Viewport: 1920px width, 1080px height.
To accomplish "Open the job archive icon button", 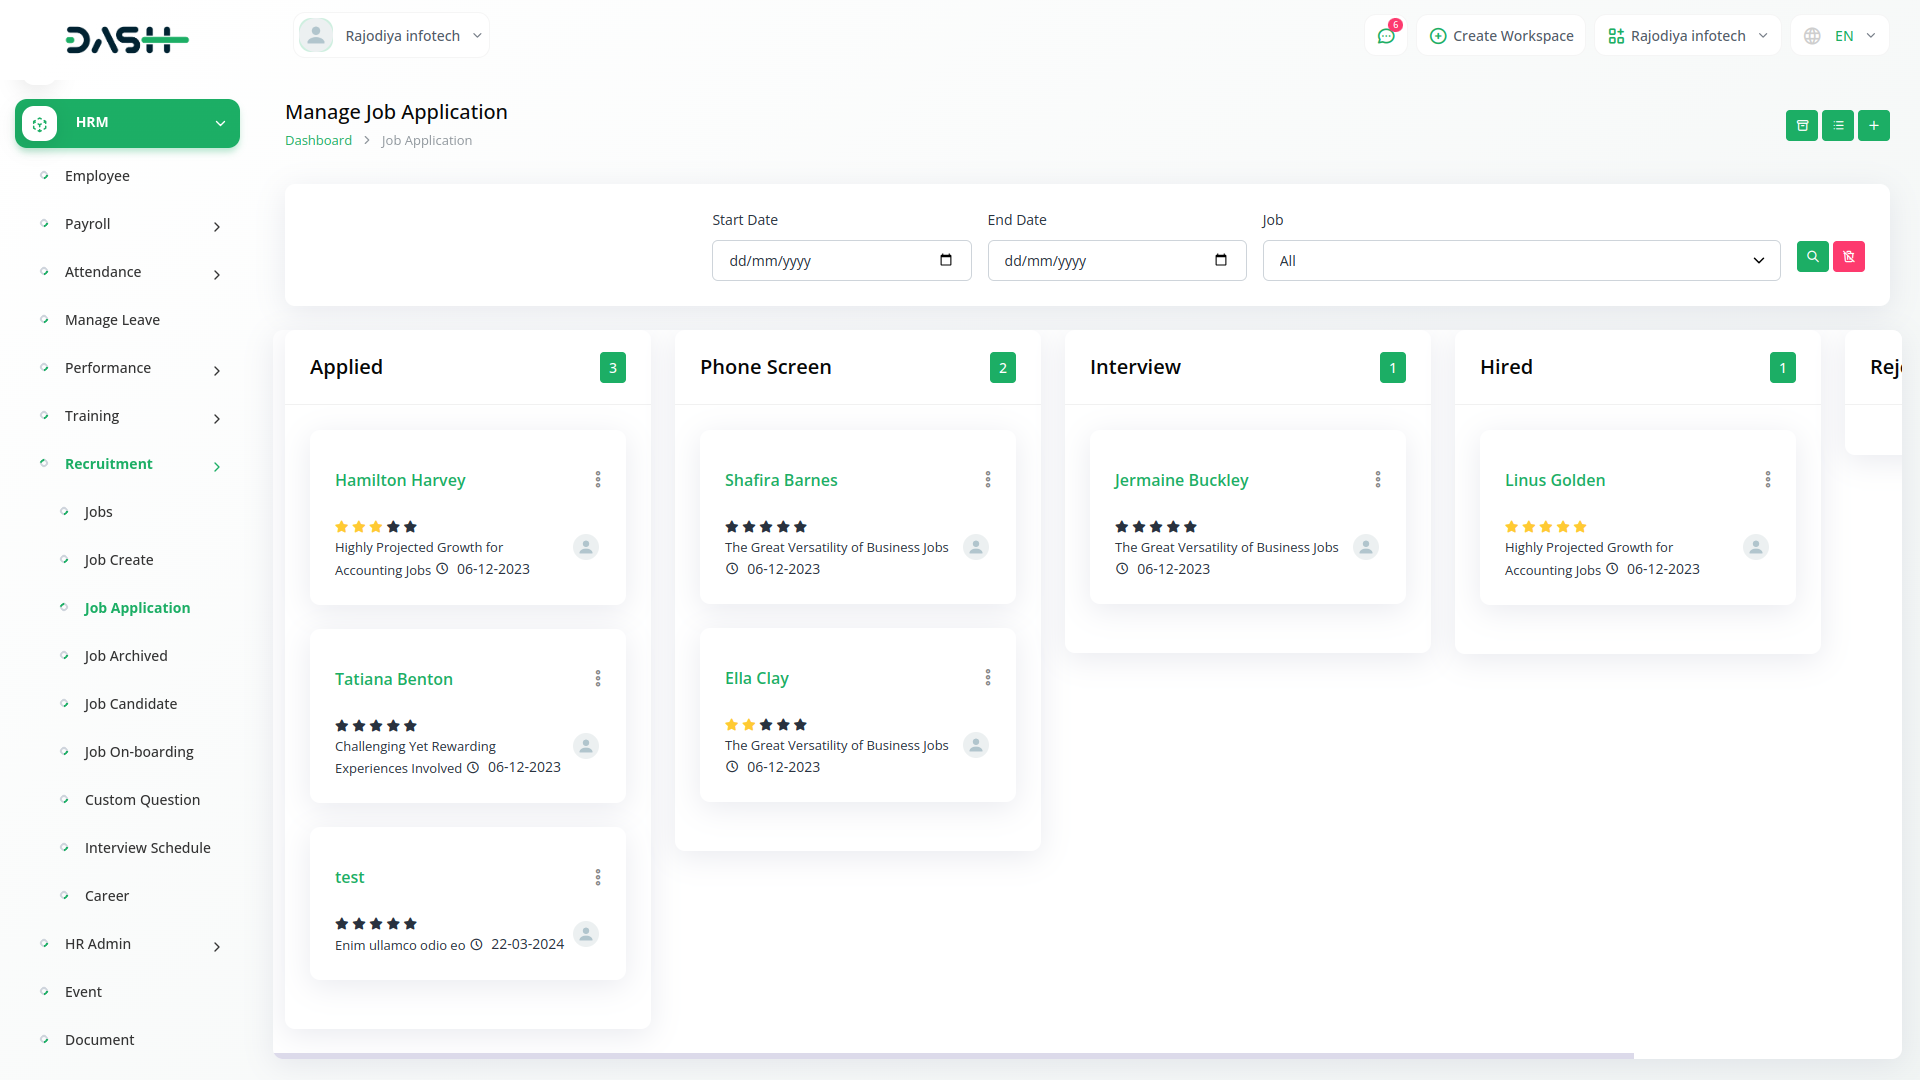I will pyautogui.click(x=1801, y=126).
